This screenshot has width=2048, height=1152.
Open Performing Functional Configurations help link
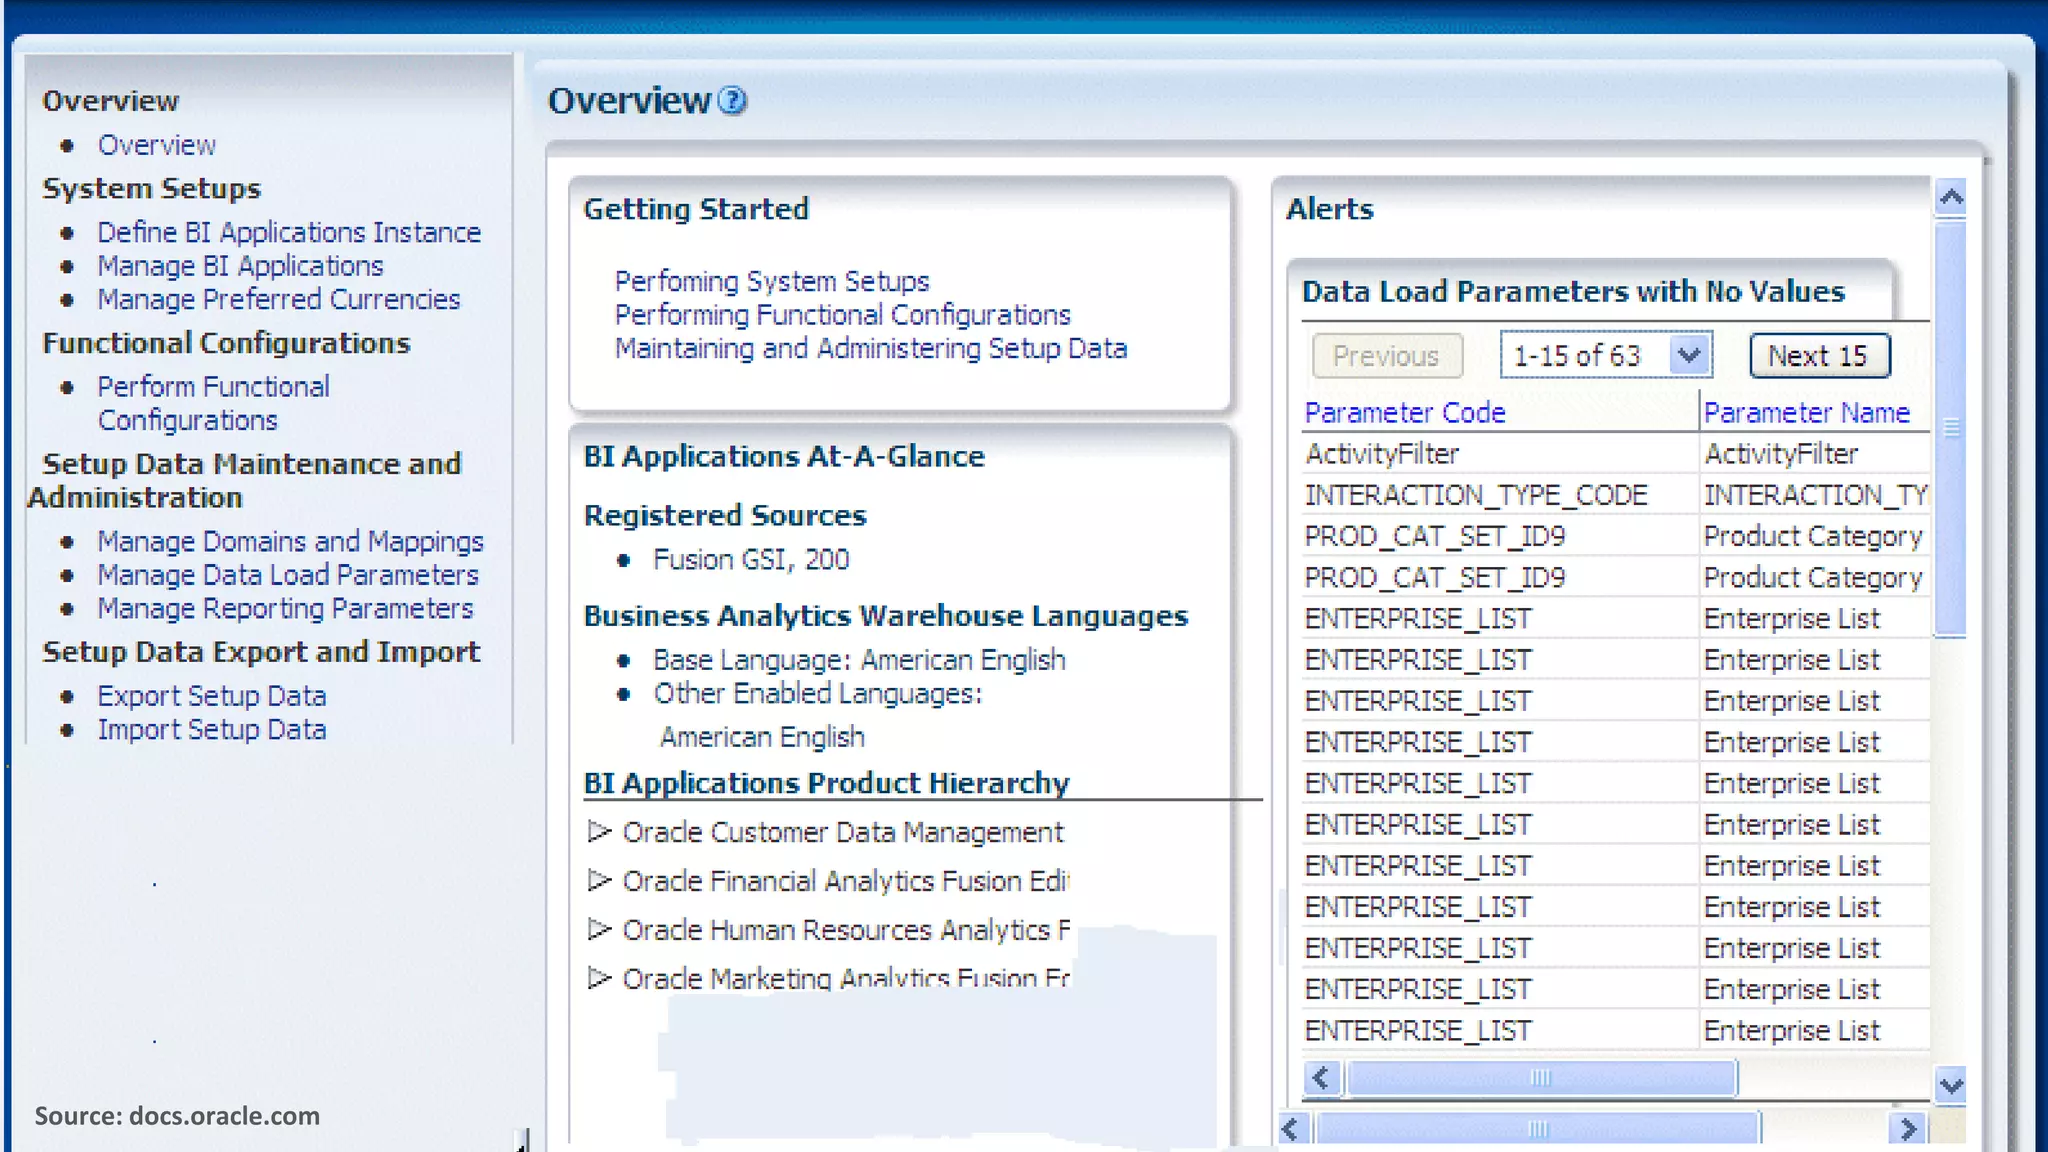(x=842, y=315)
